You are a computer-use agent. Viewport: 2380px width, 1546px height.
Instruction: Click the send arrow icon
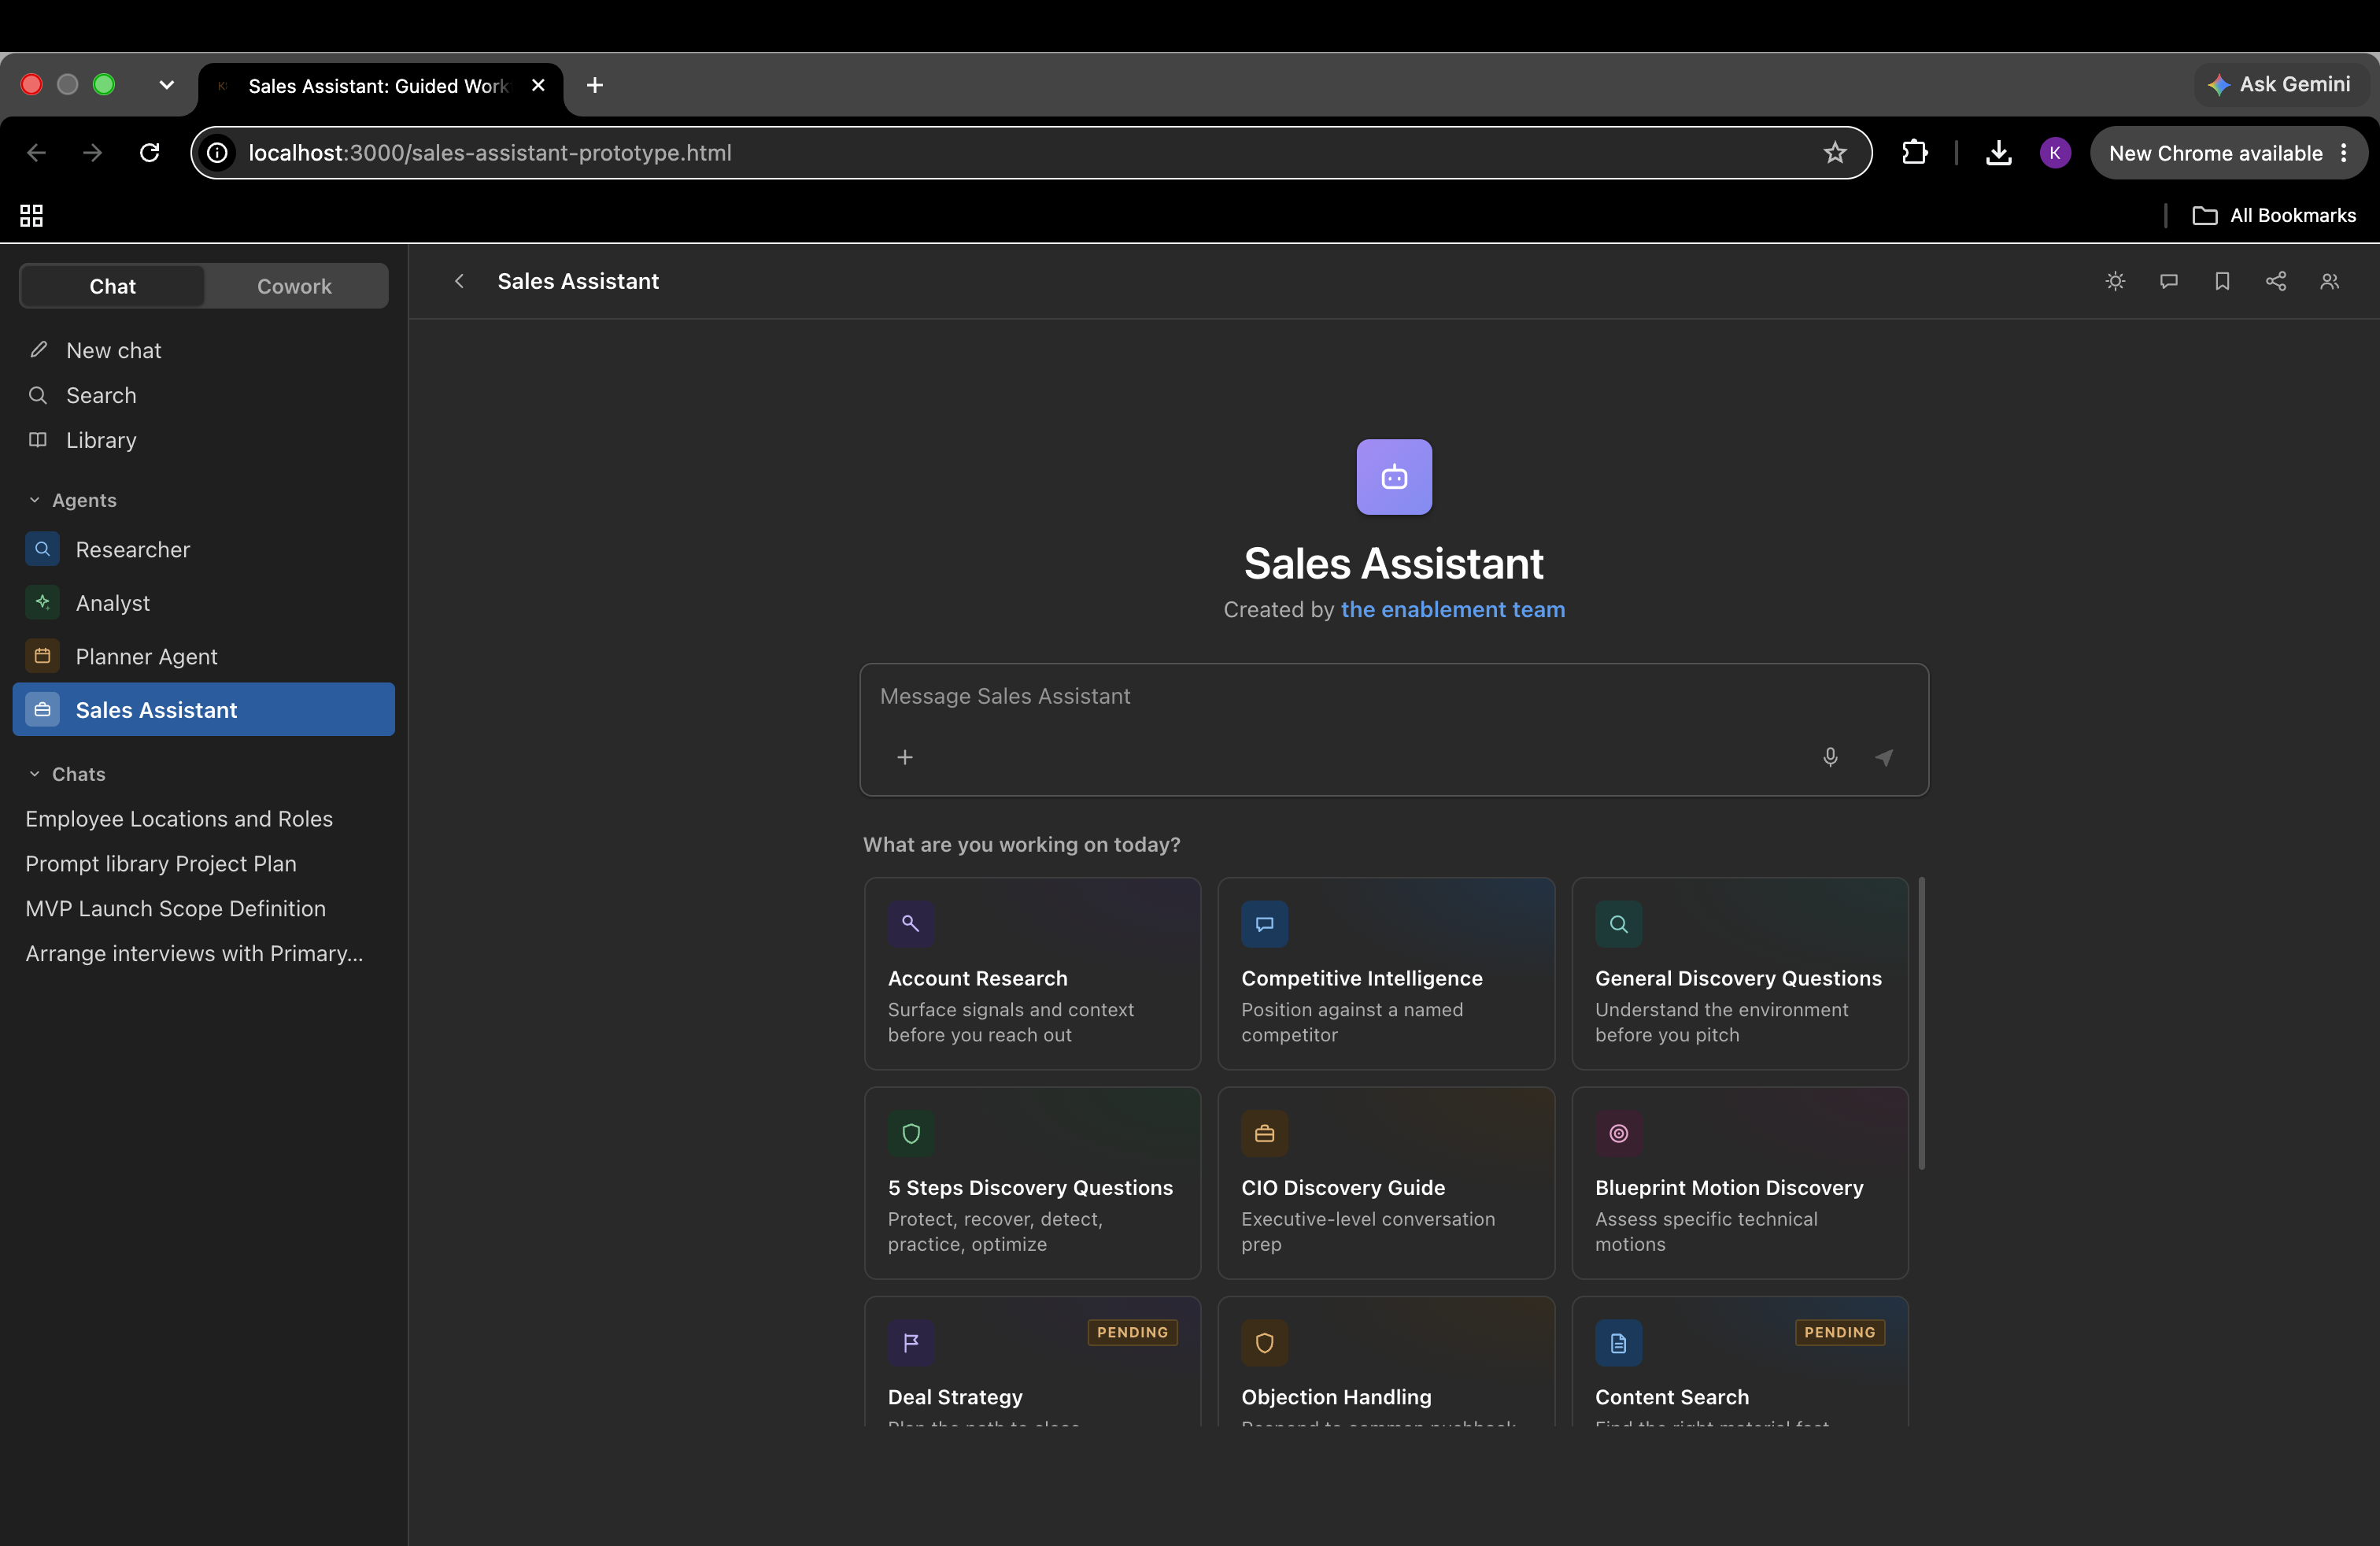point(1884,757)
